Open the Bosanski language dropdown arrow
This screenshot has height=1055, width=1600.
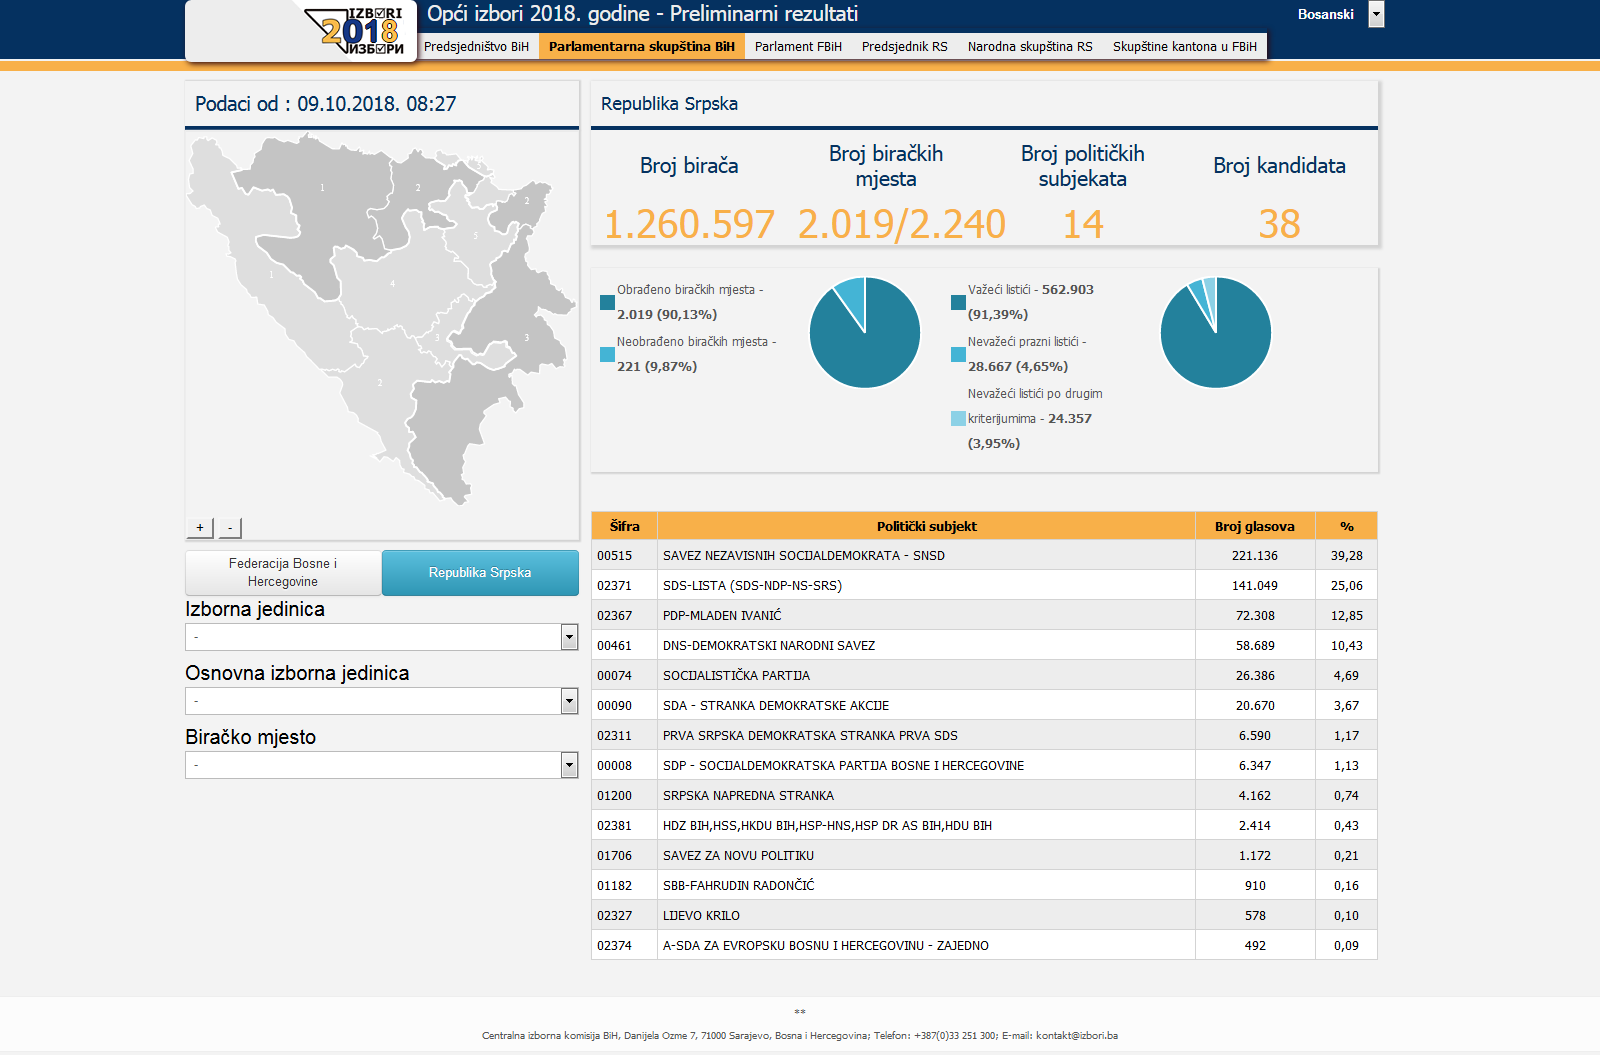(1377, 14)
